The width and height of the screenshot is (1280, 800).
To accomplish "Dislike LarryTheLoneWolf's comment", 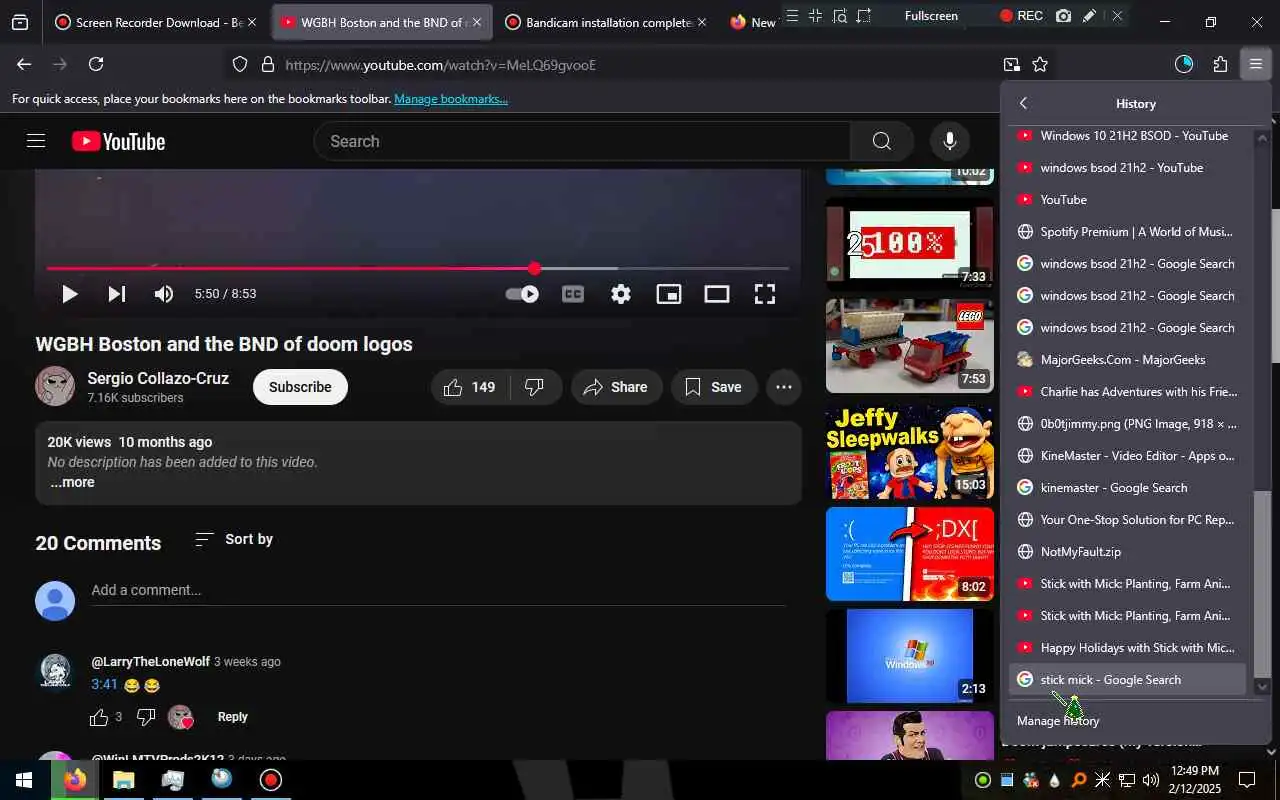I will point(146,717).
